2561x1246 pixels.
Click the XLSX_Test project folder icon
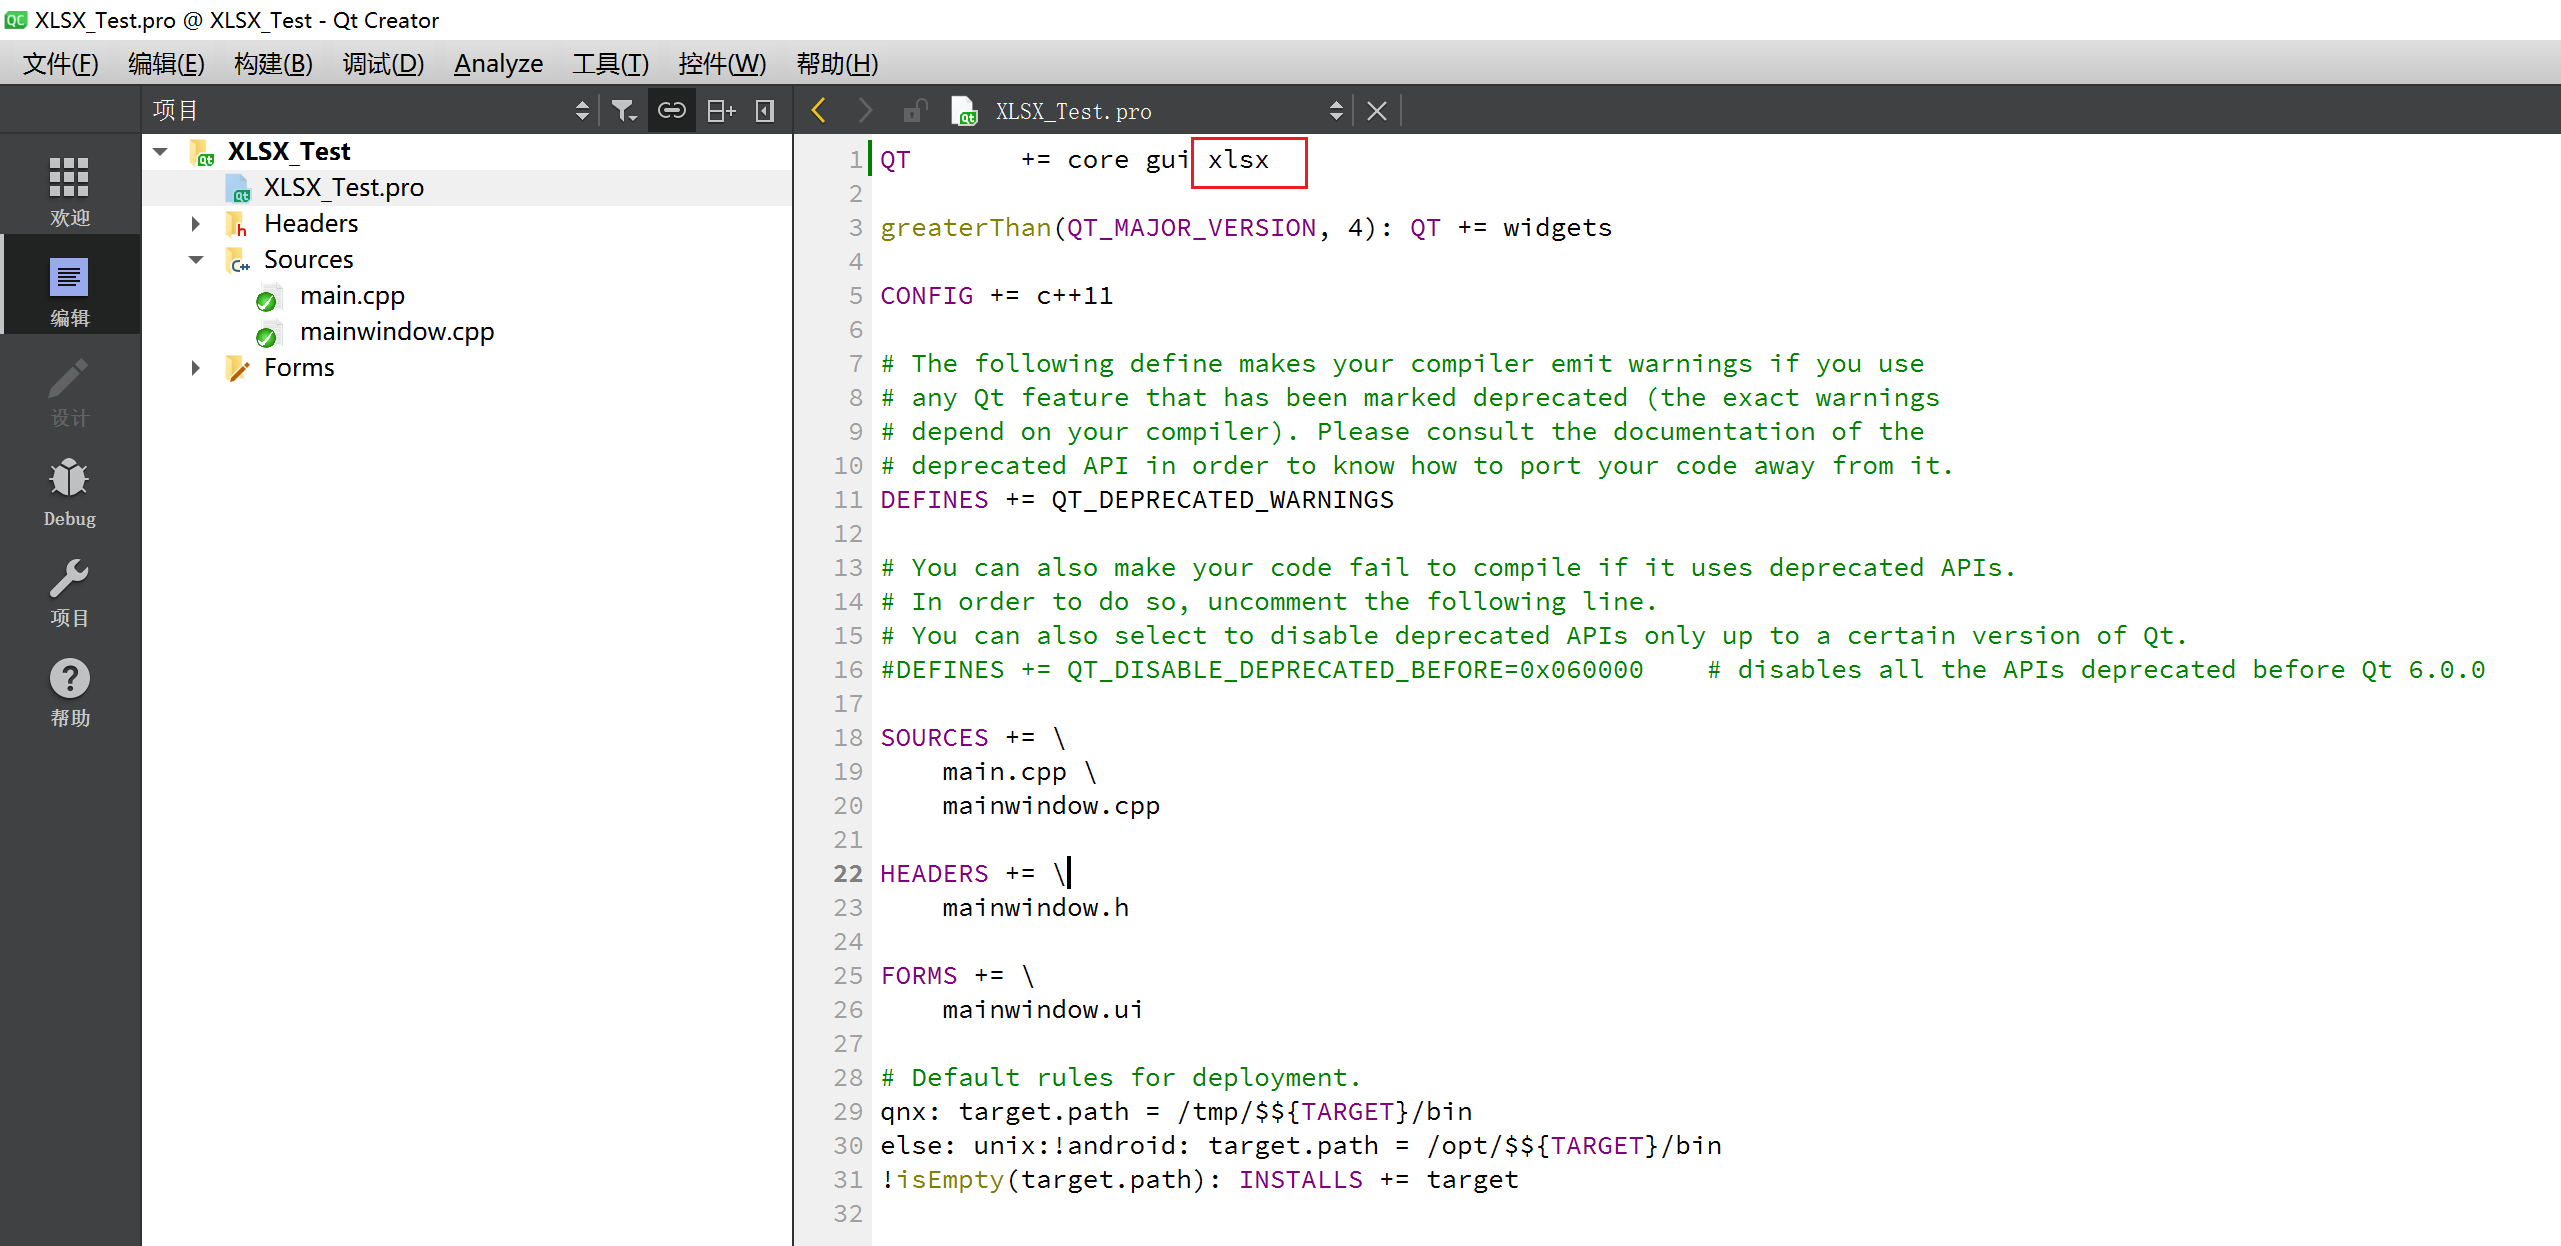pos(202,152)
